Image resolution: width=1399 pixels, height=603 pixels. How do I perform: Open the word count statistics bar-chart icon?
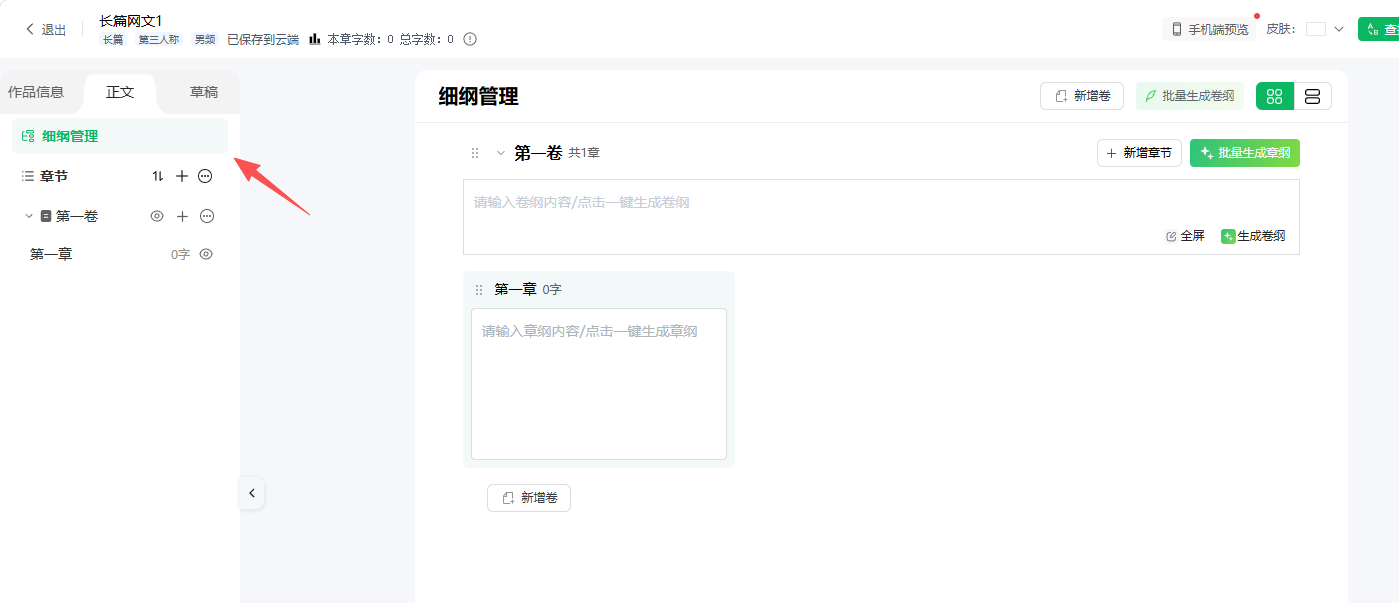point(315,39)
